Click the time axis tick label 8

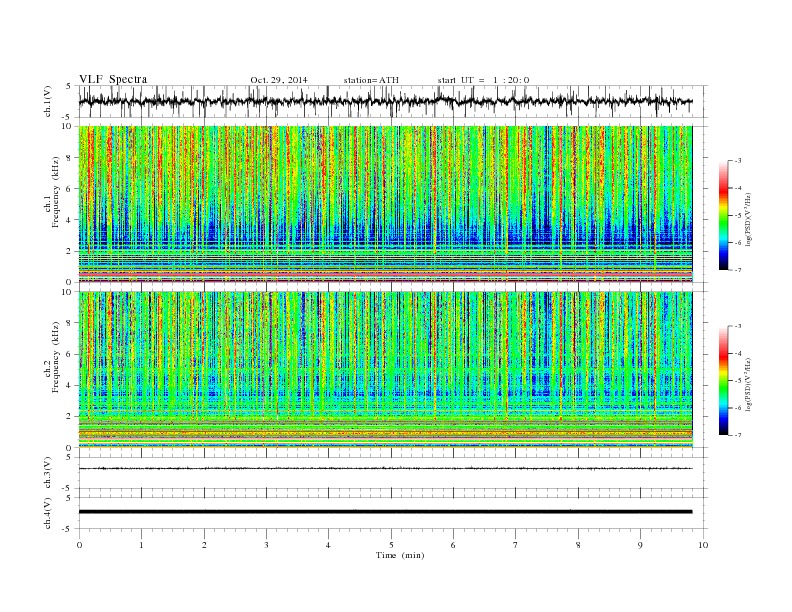578,545
